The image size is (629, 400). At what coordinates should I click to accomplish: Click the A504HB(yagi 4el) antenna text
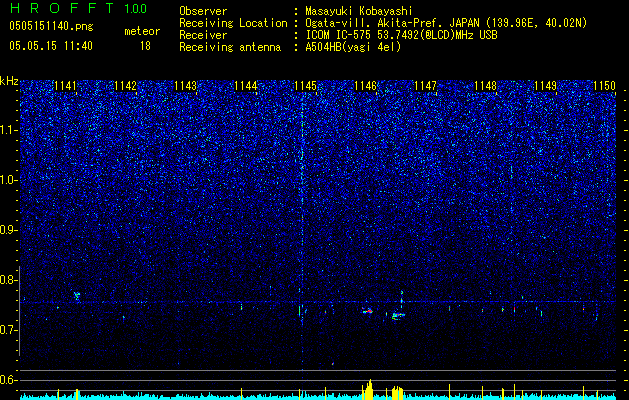point(353,47)
